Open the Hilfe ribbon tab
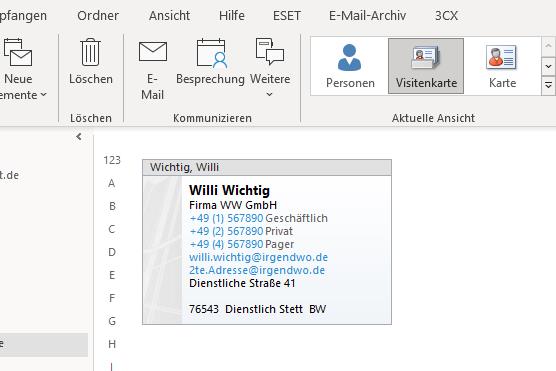The width and height of the screenshot is (556, 371). [232, 16]
